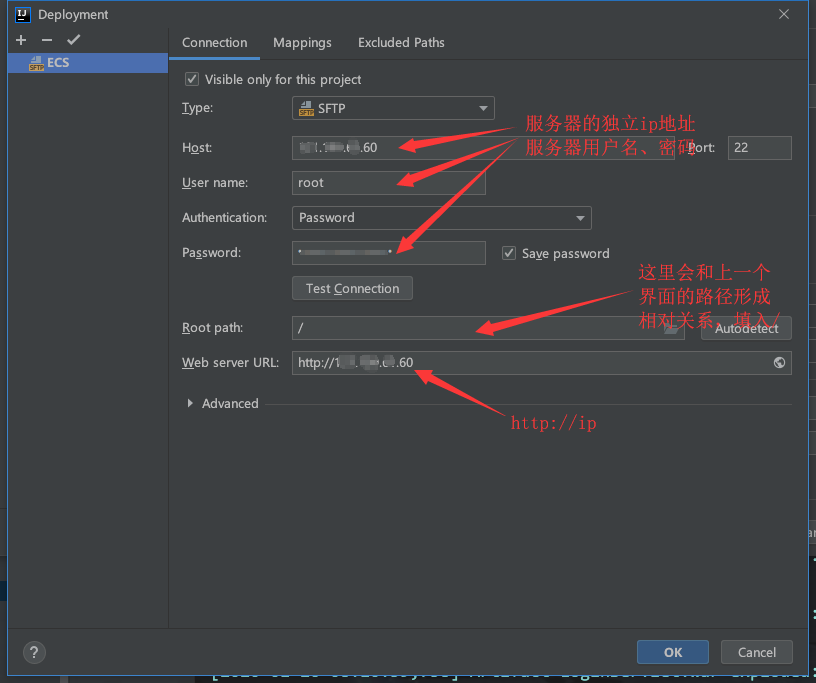
Task: Expand the Advanced section
Action: tap(190, 403)
